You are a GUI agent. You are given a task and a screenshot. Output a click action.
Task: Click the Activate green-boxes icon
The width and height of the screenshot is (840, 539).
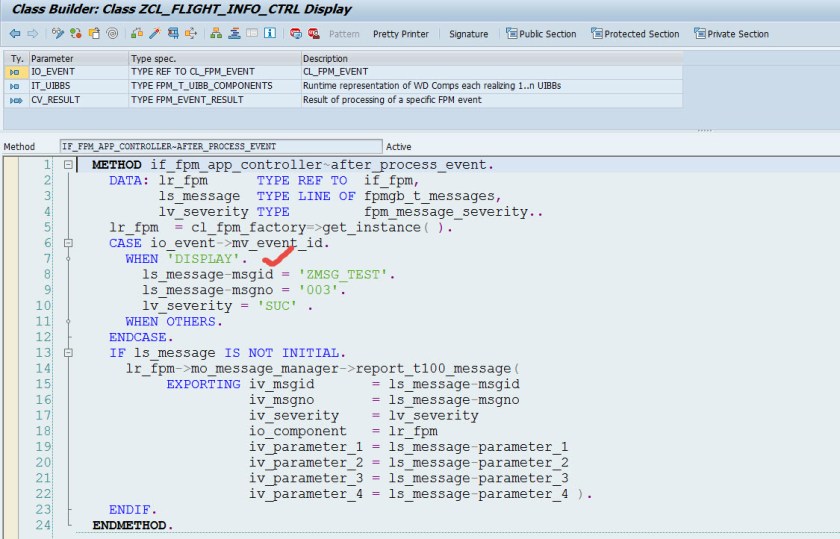[137, 34]
